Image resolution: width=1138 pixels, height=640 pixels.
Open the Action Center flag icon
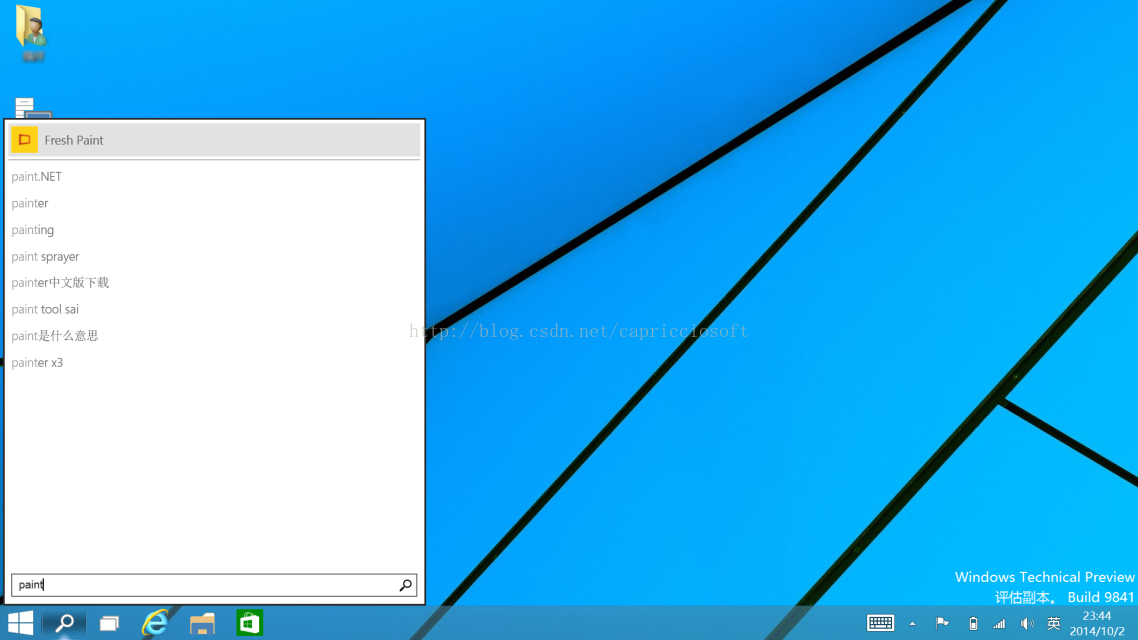tap(942, 623)
